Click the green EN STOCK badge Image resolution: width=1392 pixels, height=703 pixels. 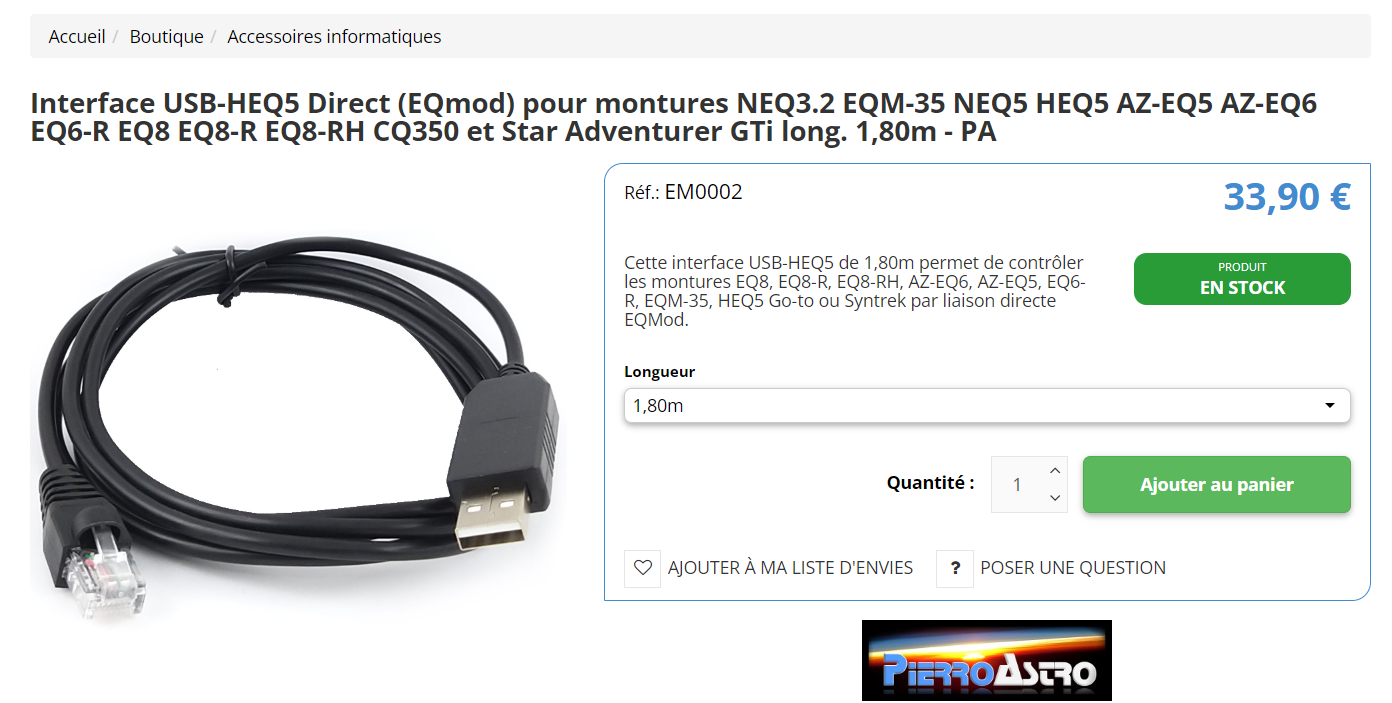tap(1242, 279)
